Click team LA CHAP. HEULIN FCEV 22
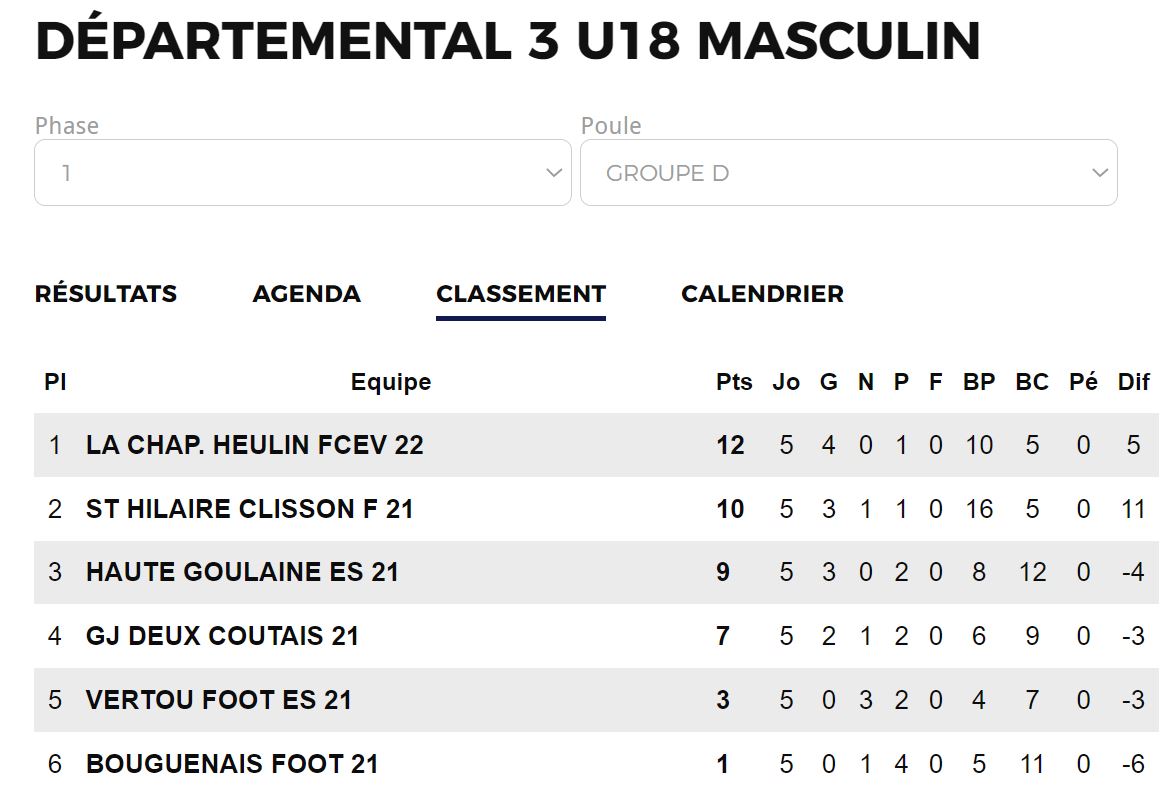The width and height of the screenshot is (1165, 804). pyautogui.click(x=255, y=445)
